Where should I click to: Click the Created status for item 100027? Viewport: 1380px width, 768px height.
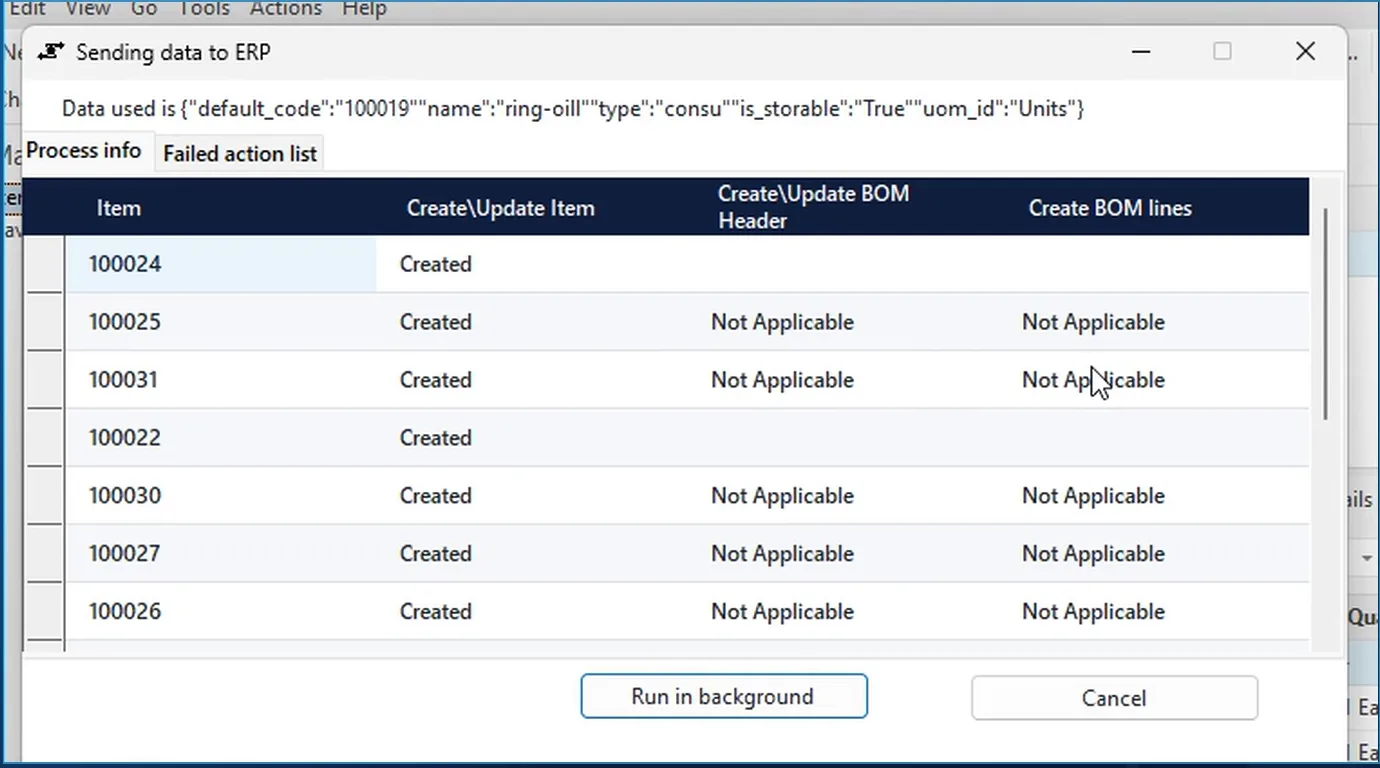[435, 554]
